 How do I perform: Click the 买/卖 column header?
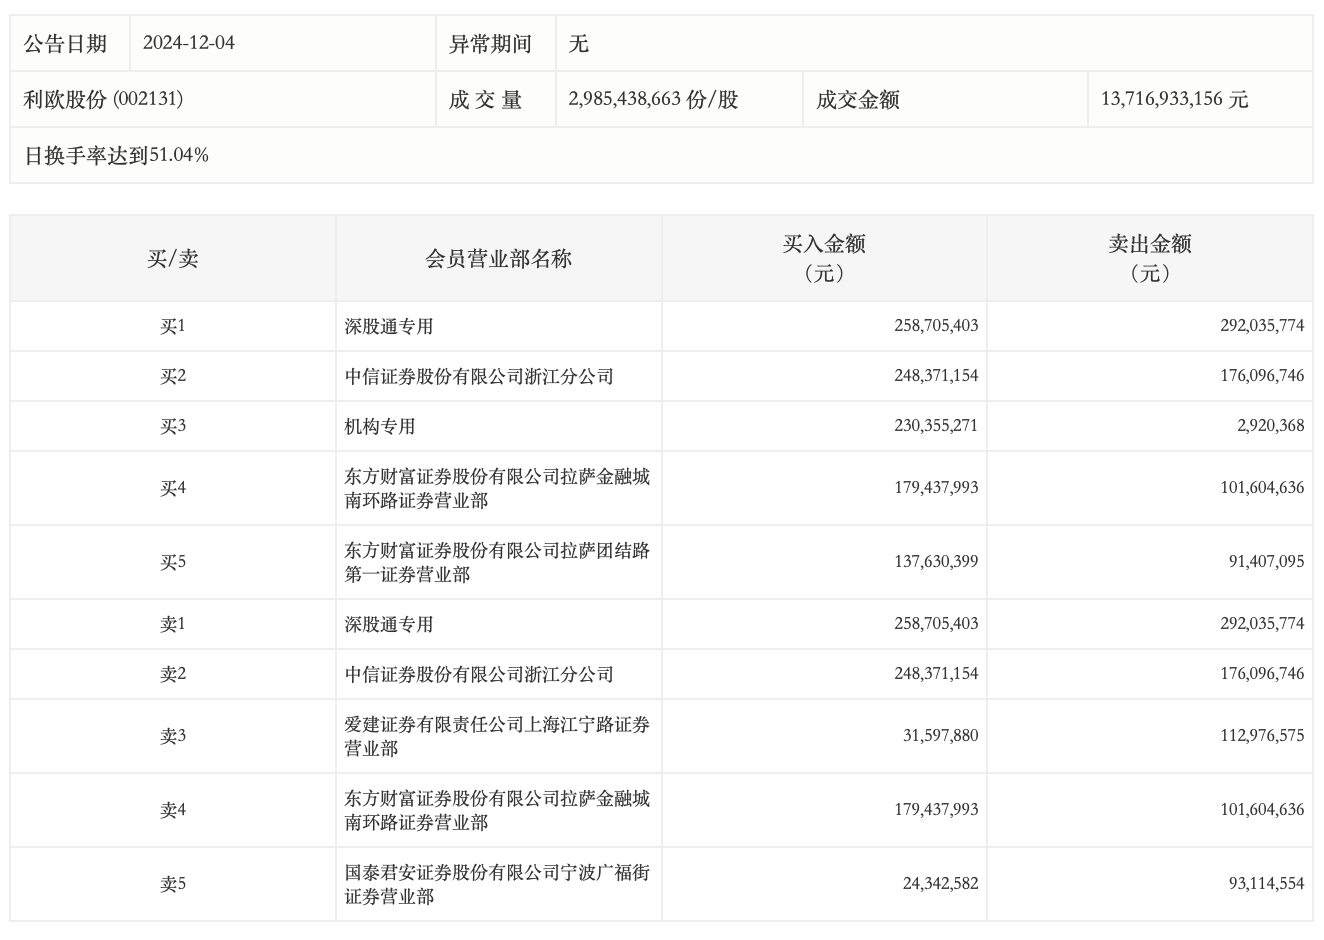click(173, 258)
